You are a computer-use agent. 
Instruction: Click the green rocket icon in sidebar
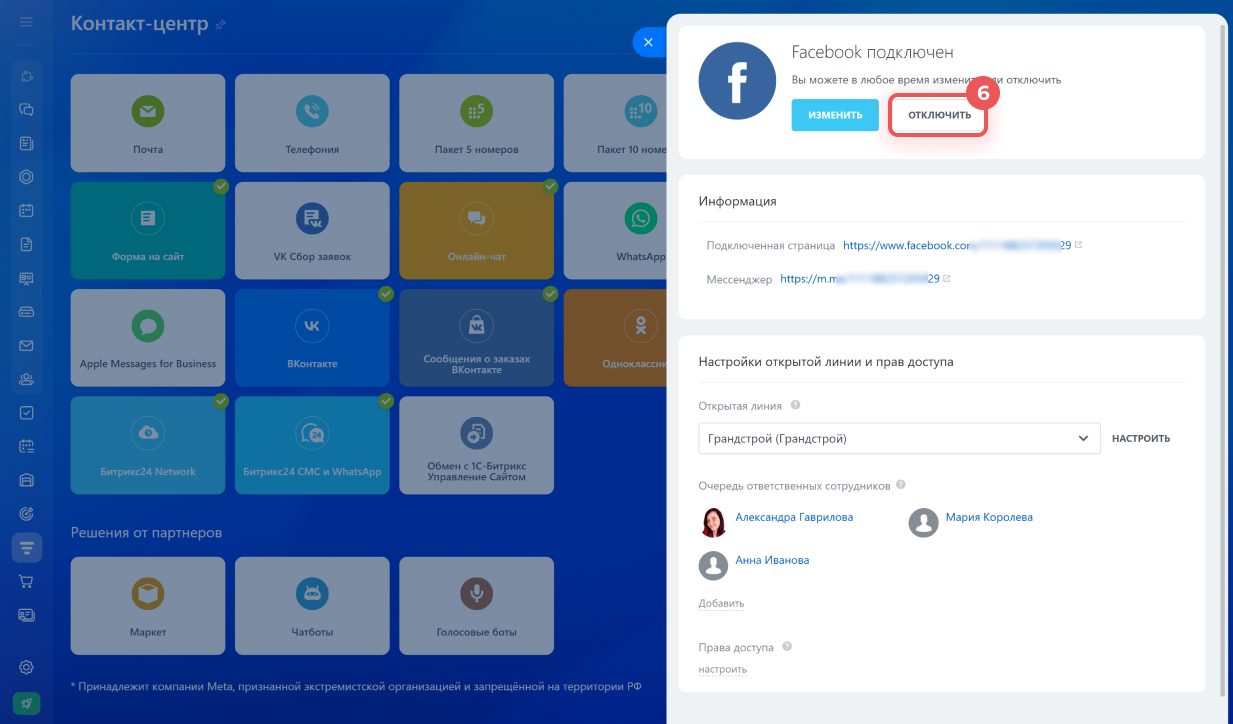click(27, 704)
